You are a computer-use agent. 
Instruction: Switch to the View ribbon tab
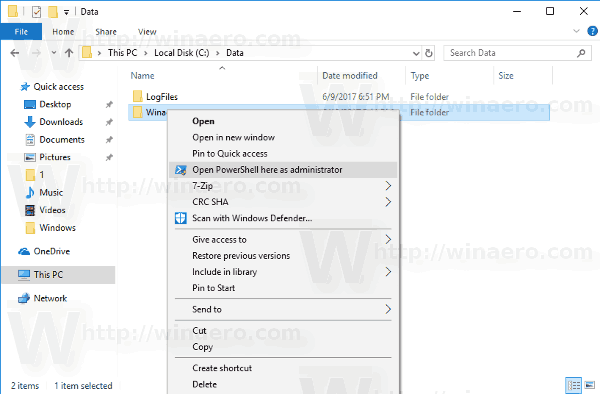click(x=147, y=32)
